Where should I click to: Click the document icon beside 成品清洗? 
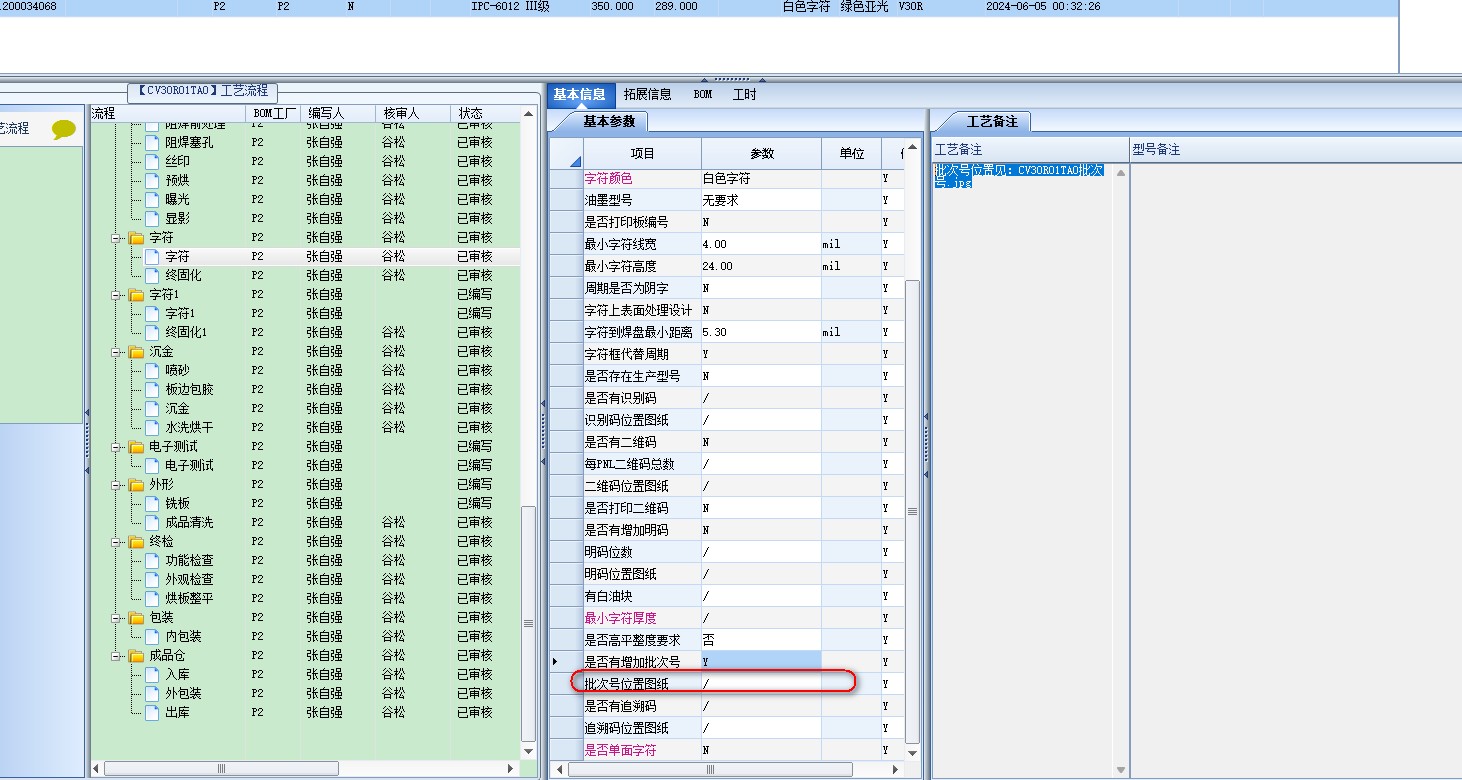point(152,523)
